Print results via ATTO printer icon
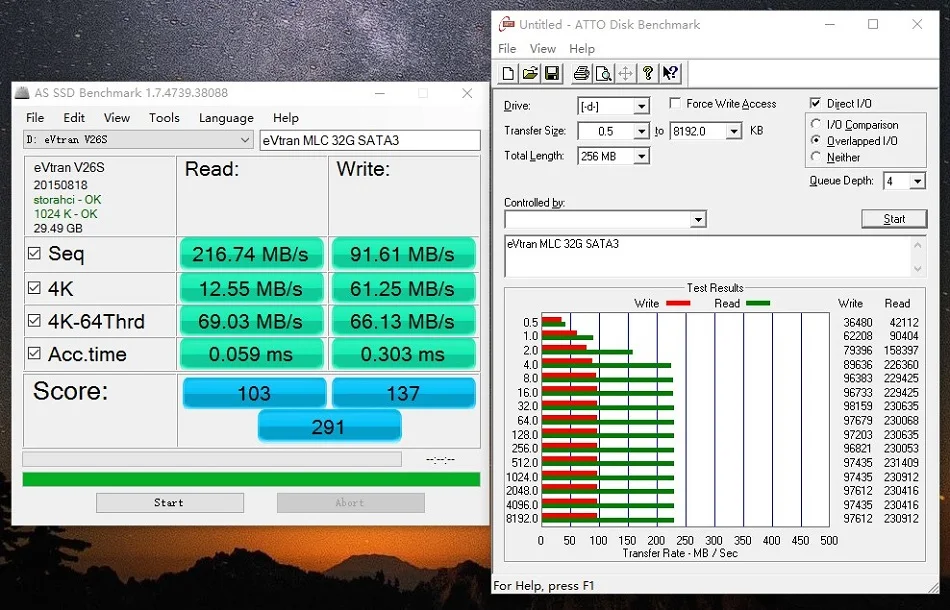Viewport: 950px width, 610px height. click(581, 74)
